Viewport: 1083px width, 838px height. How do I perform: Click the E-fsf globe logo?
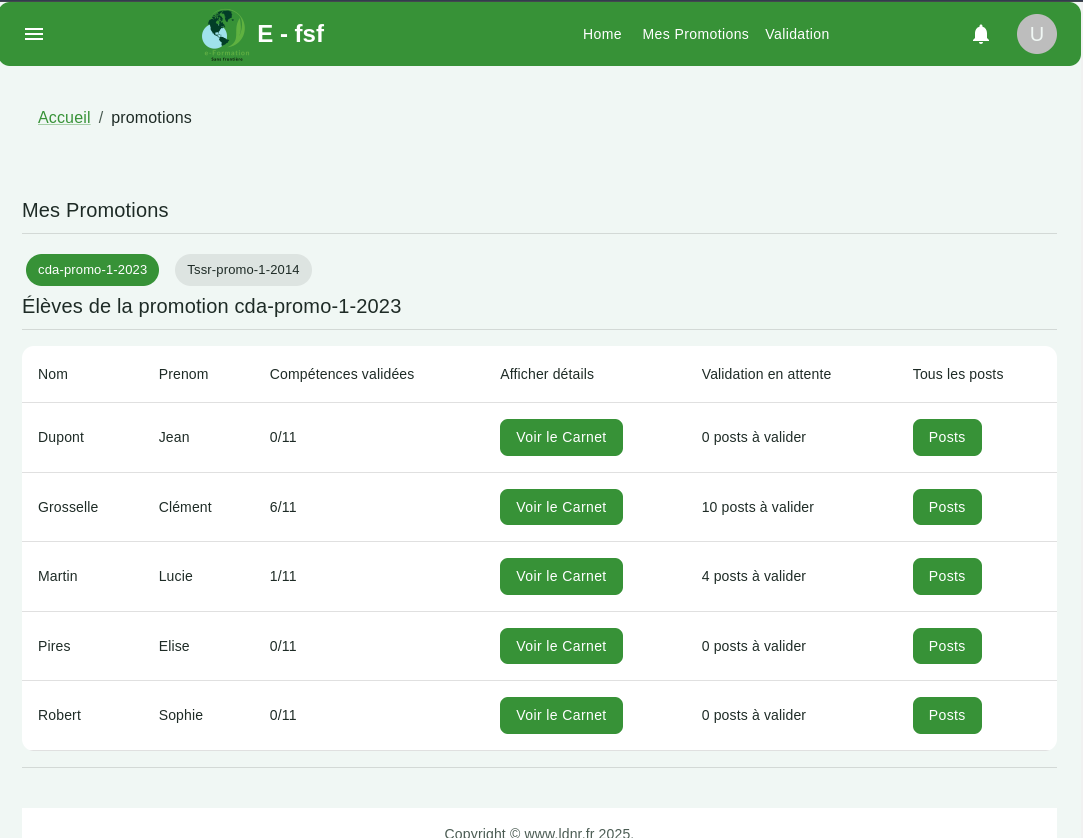click(224, 33)
